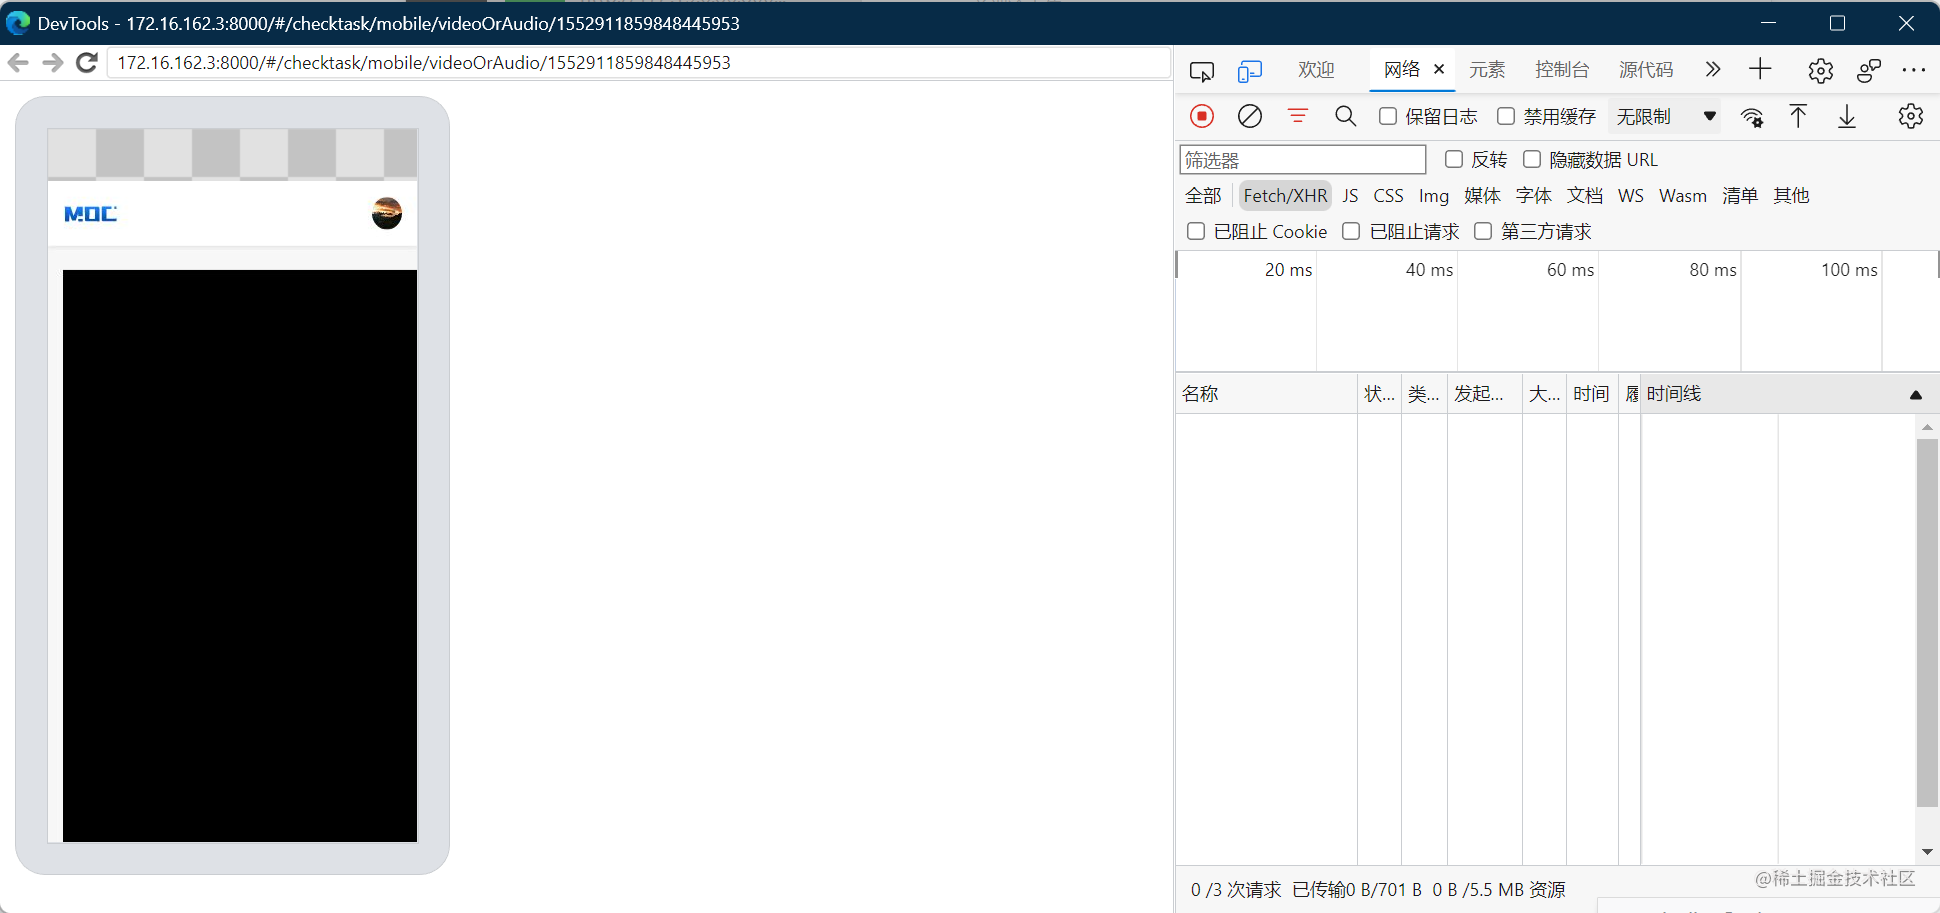1940x913 pixels.
Task: Check 已阻止 Cookie checkbox
Action: (1196, 231)
